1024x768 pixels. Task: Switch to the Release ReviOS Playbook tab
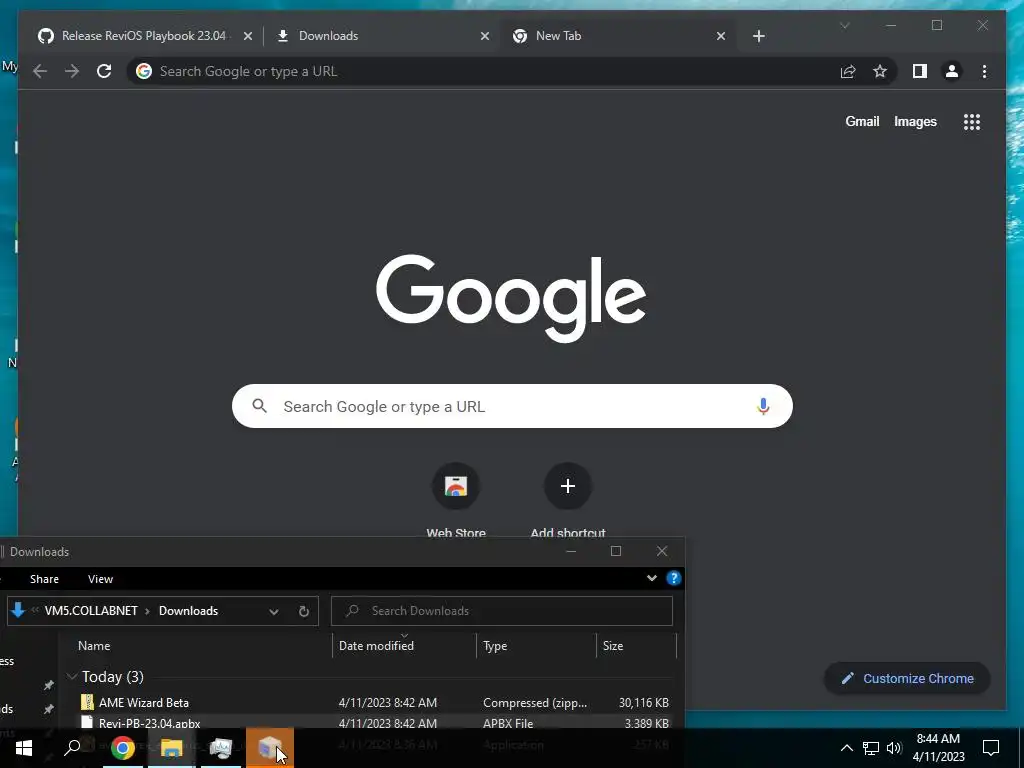point(144,36)
